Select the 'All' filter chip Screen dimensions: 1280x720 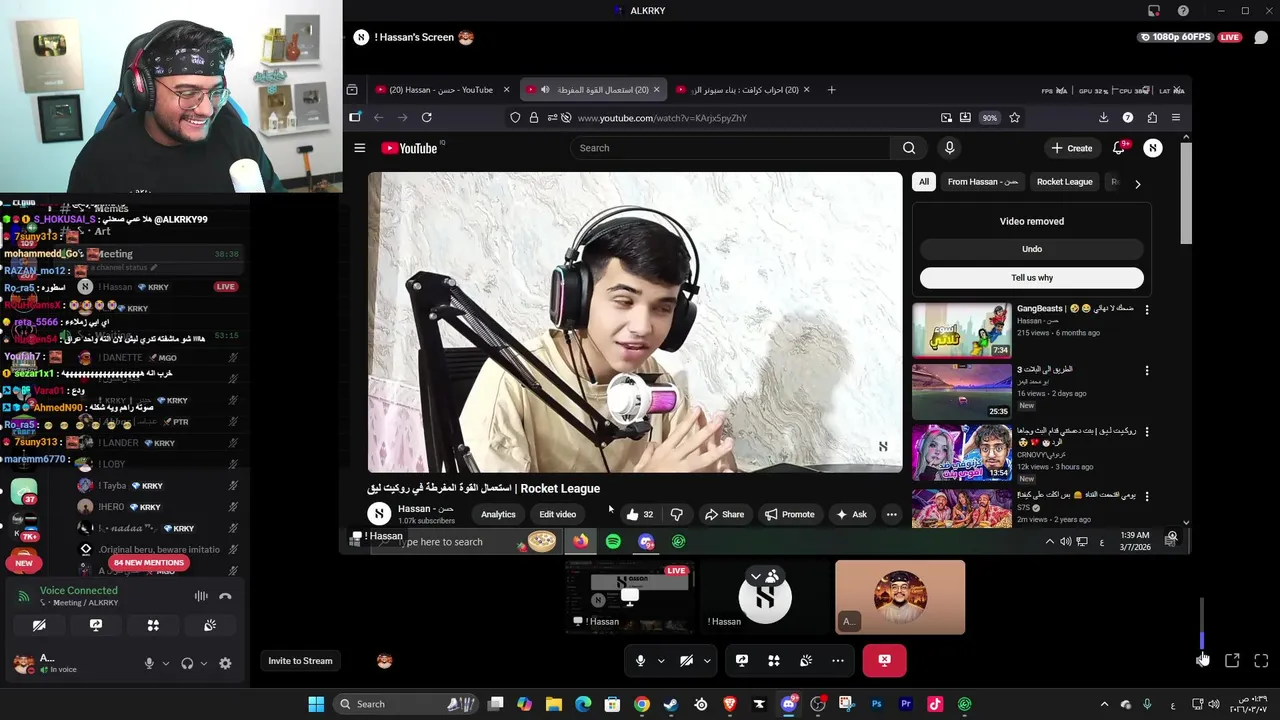924,182
